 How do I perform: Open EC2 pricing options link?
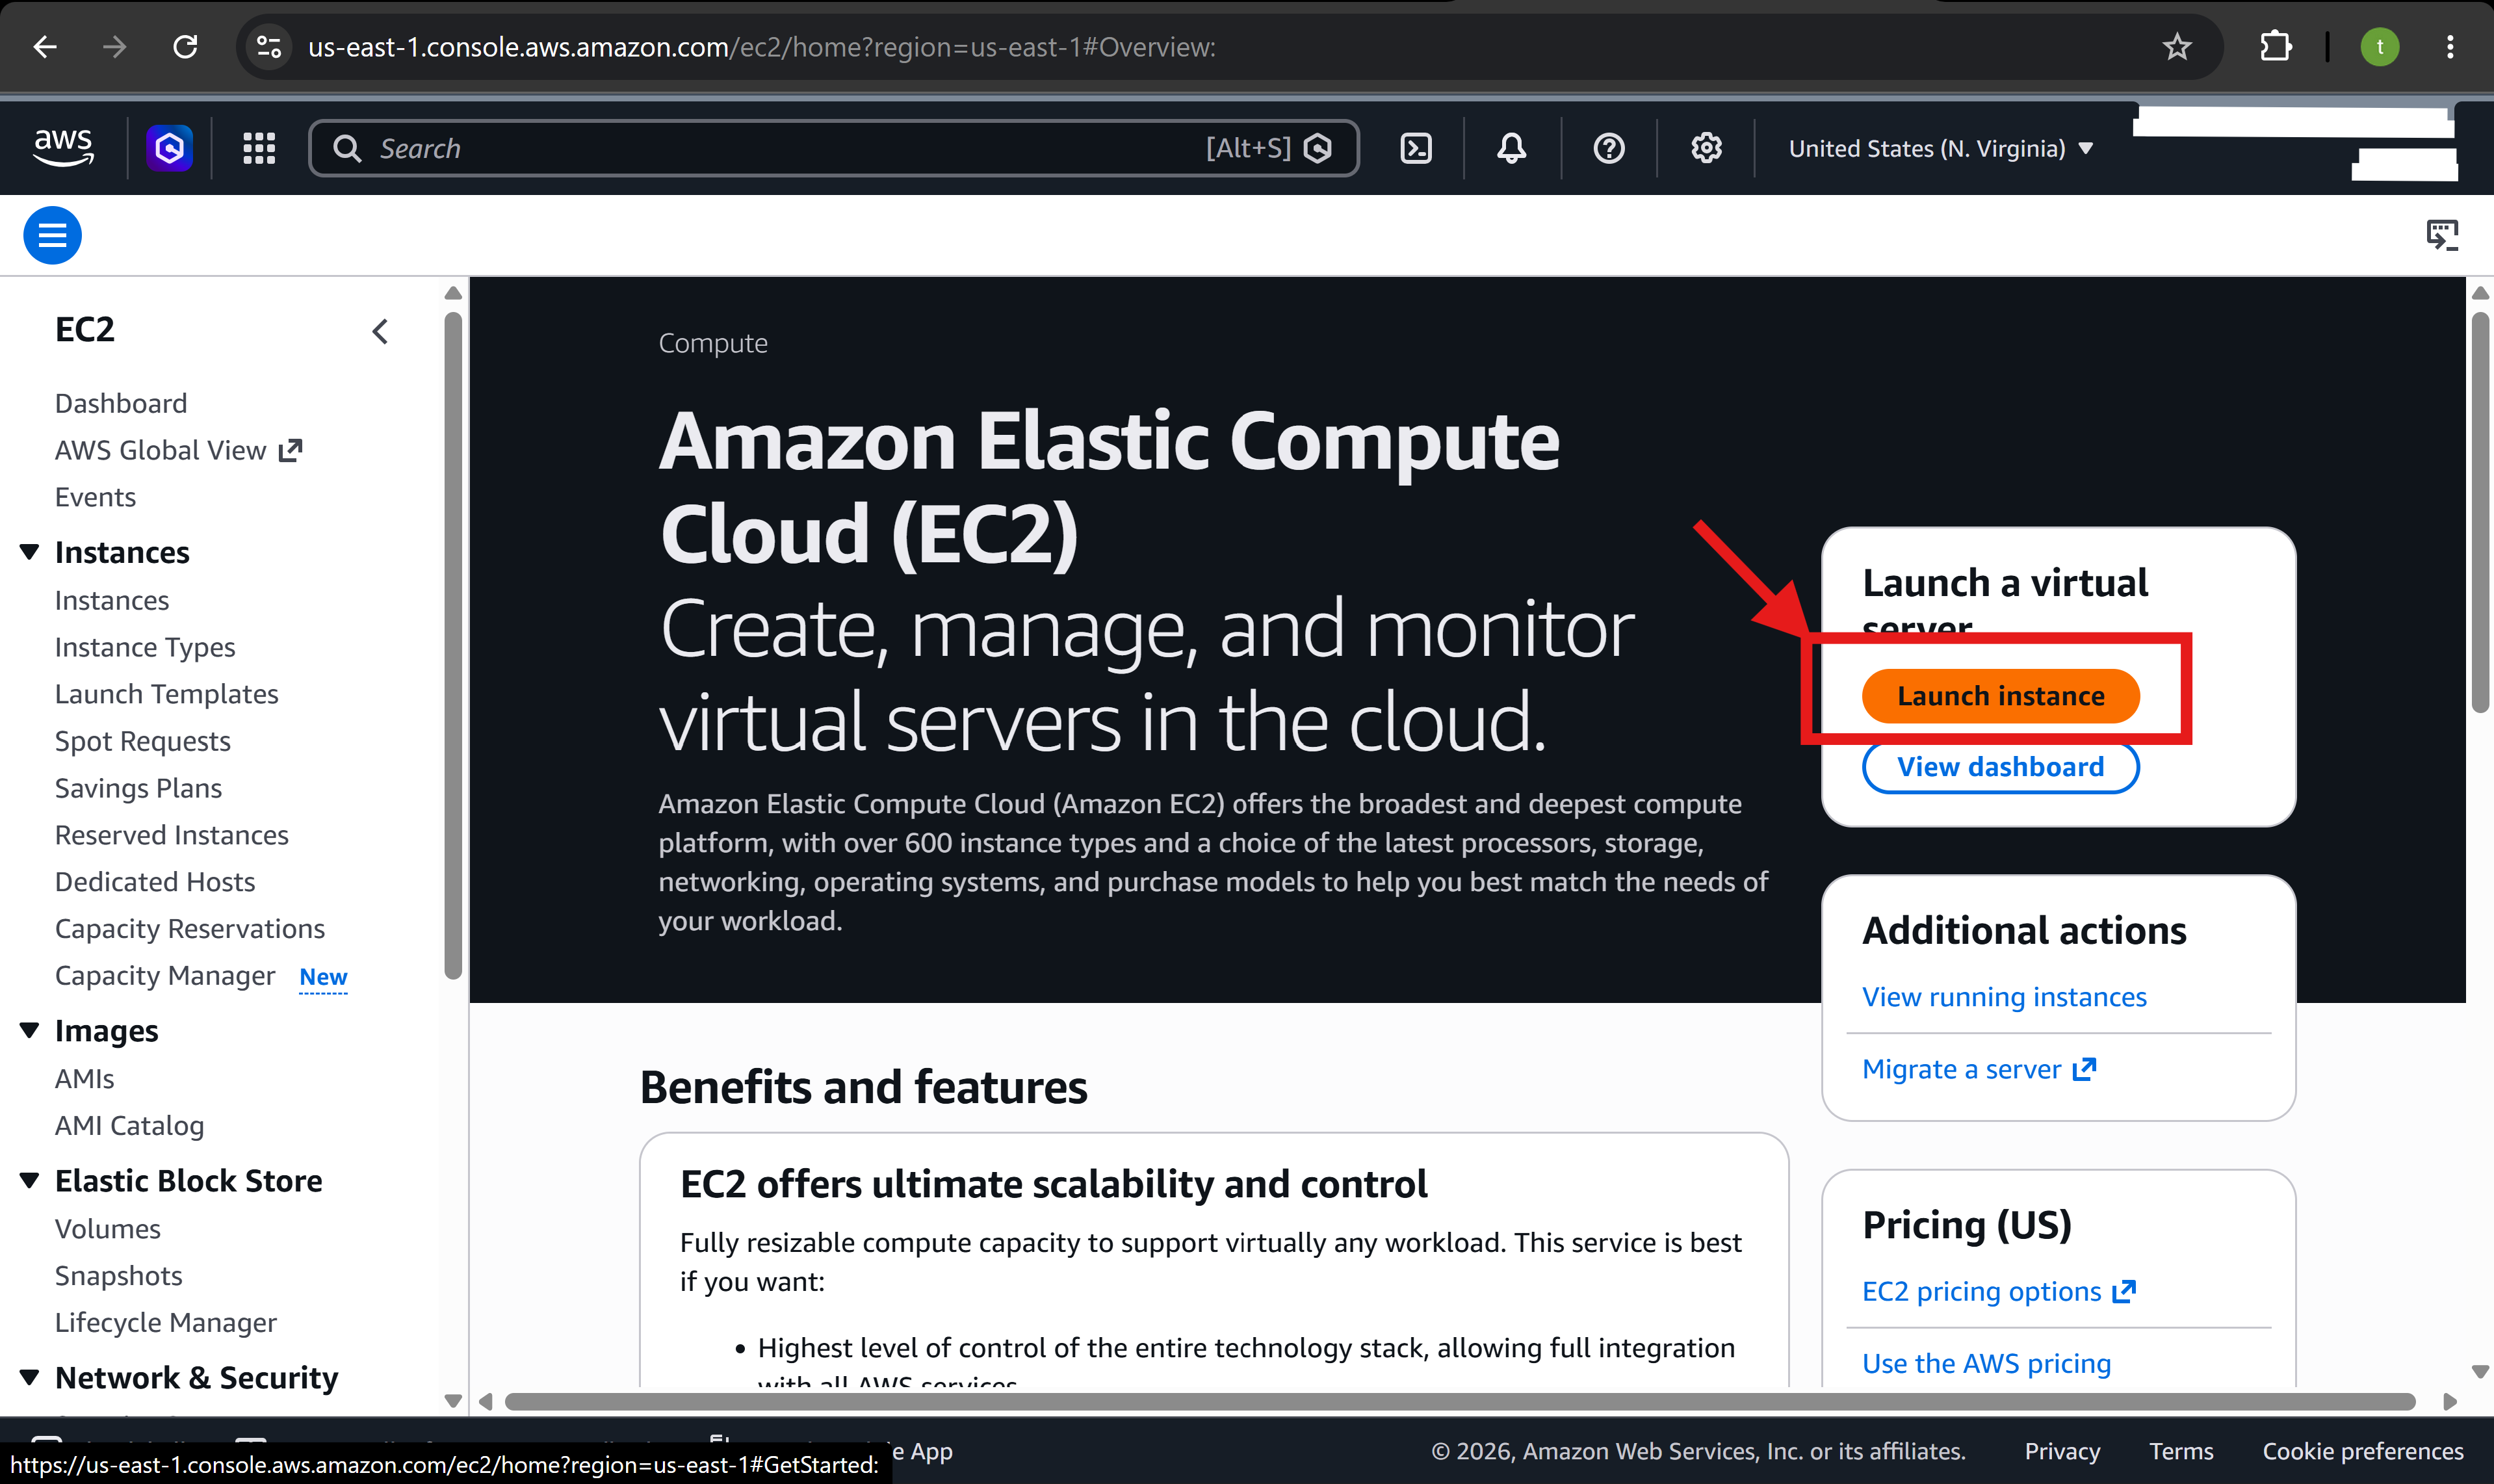click(1999, 1291)
